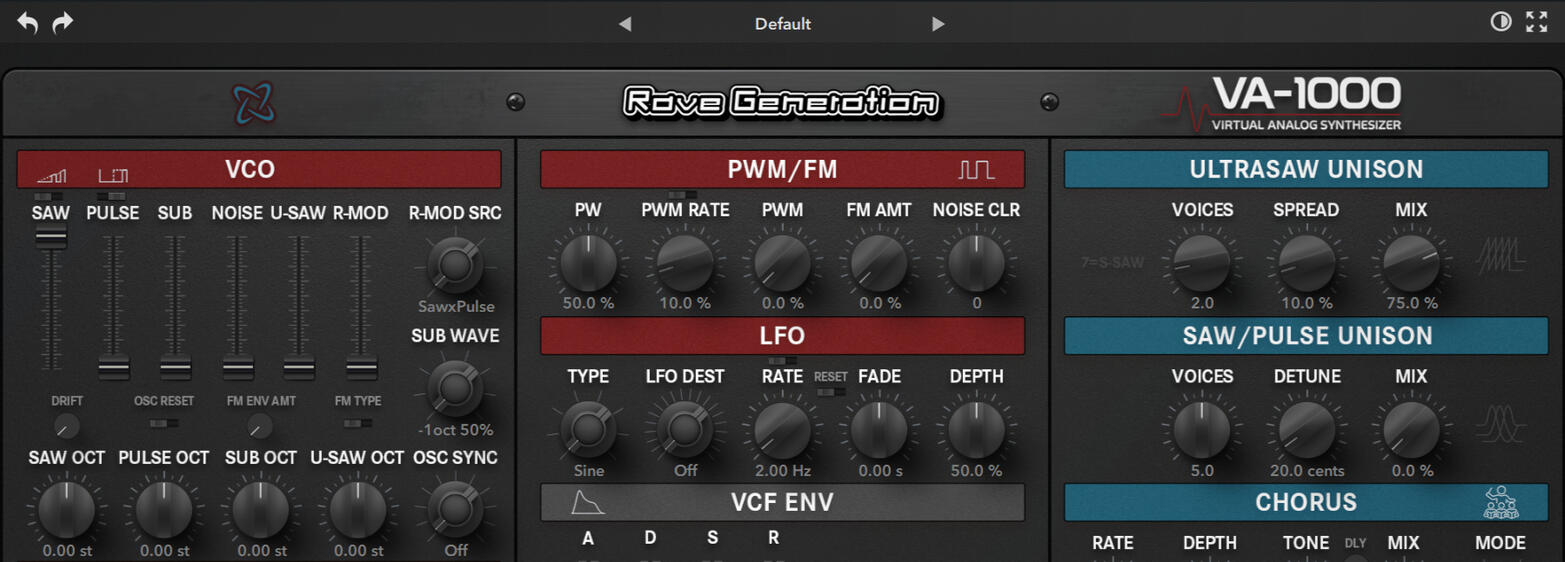Click the U-SAW OCT knob

pyautogui.click(x=357, y=510)
